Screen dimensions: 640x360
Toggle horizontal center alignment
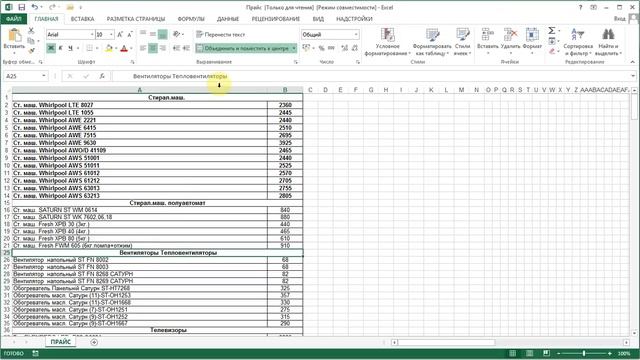click(153, 48)
